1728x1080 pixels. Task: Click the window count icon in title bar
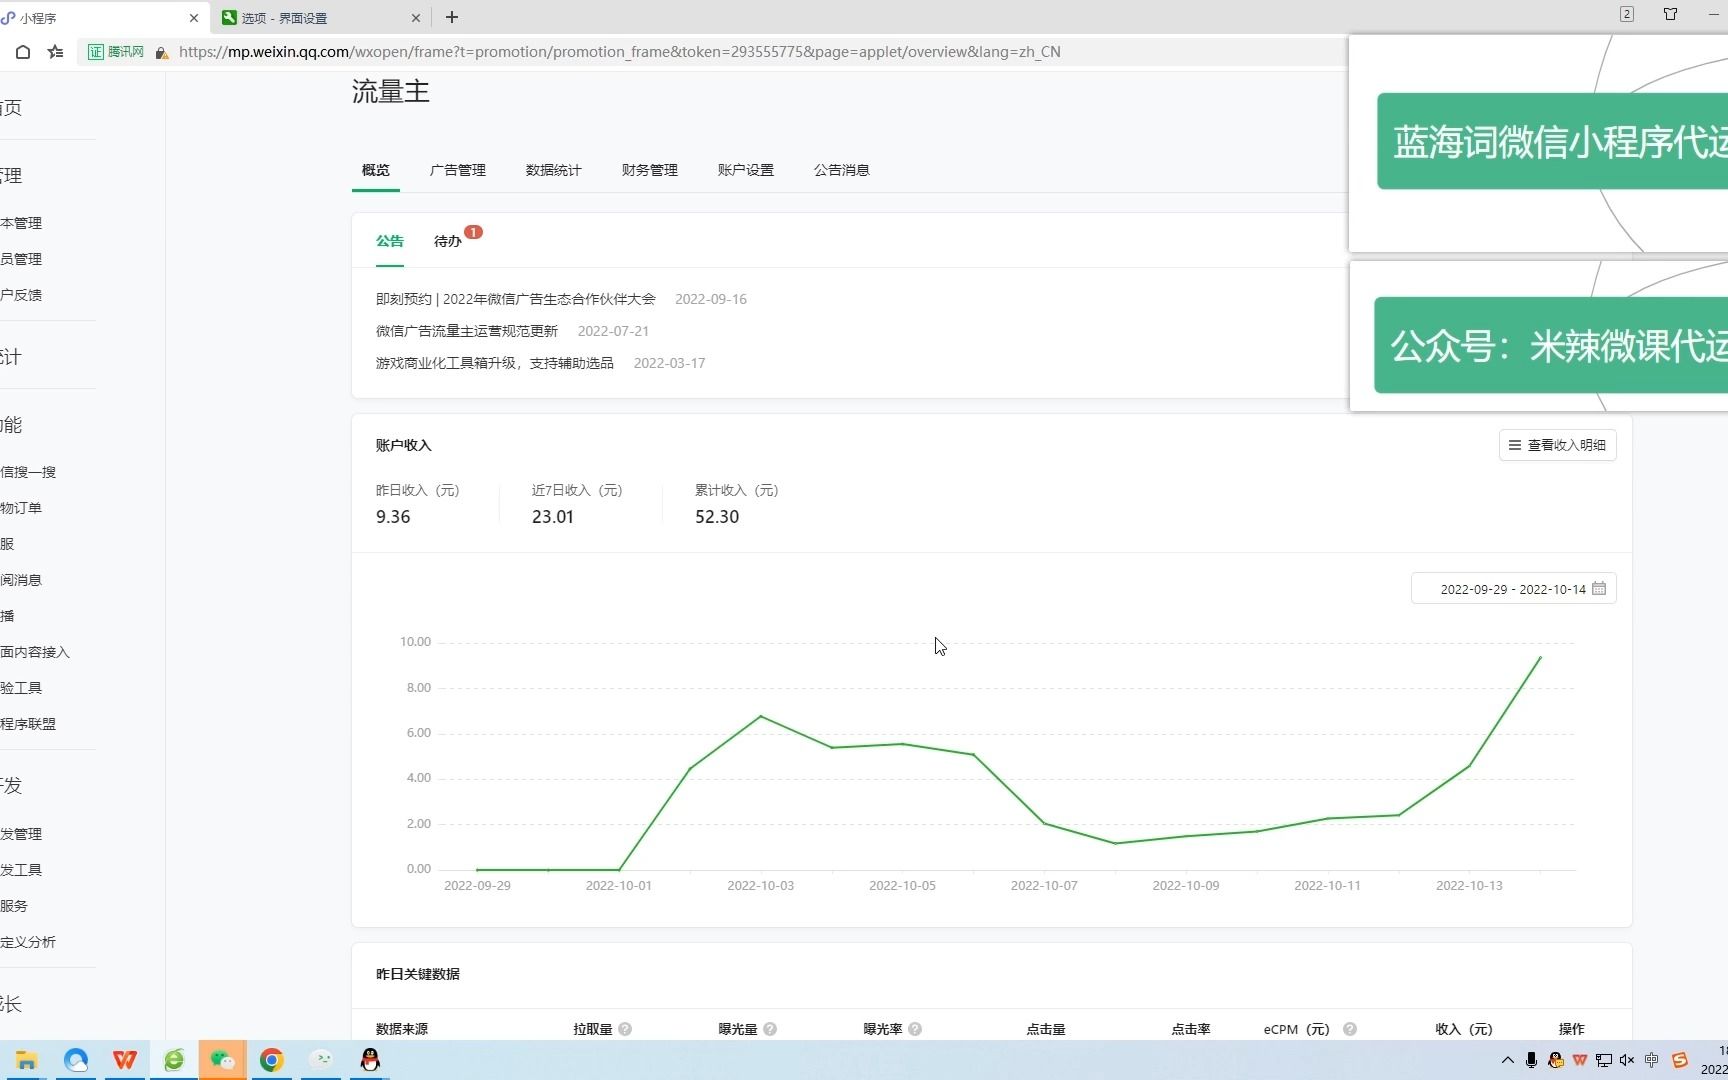pyautogui.click(x=1627, y=14)
